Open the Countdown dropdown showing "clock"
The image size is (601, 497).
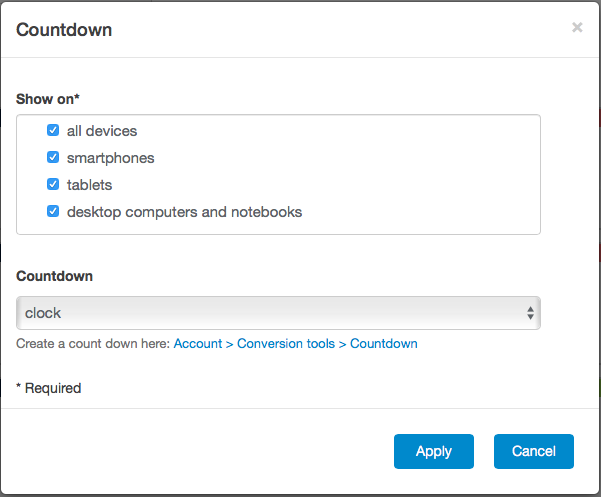(278, 313)
